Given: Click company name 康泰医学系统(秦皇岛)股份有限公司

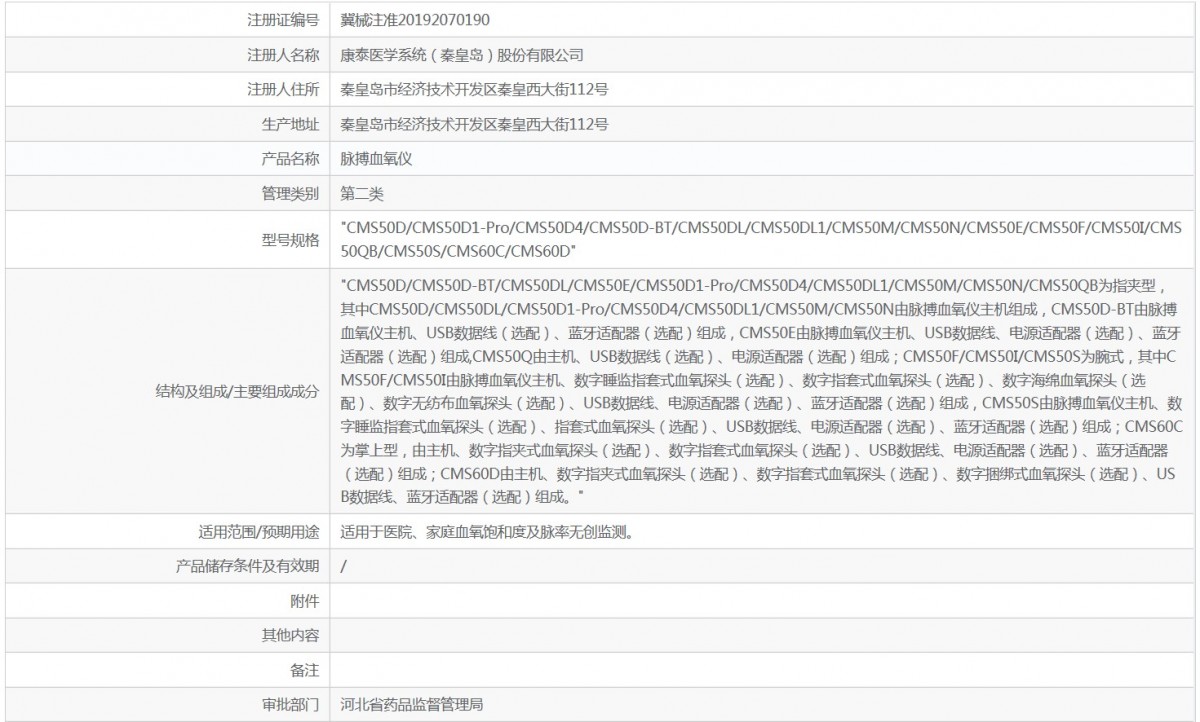Looking at the screenshot, I should tap(461, 55).
